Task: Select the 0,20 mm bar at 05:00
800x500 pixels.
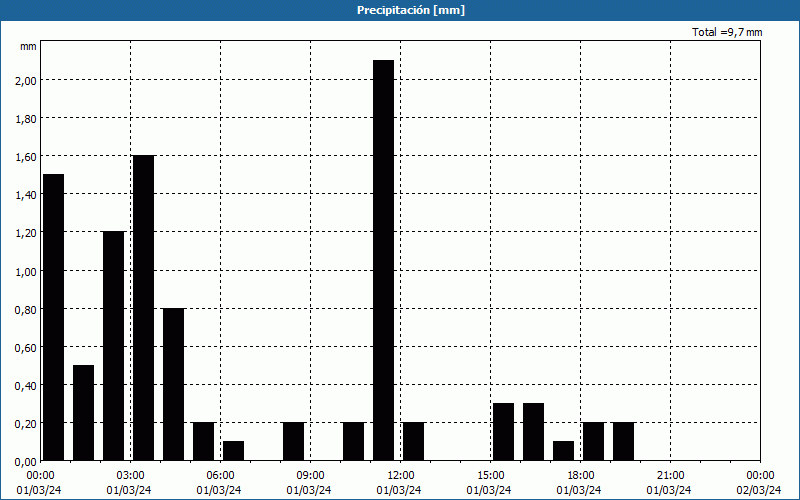Action: click(x=204, y=441)
